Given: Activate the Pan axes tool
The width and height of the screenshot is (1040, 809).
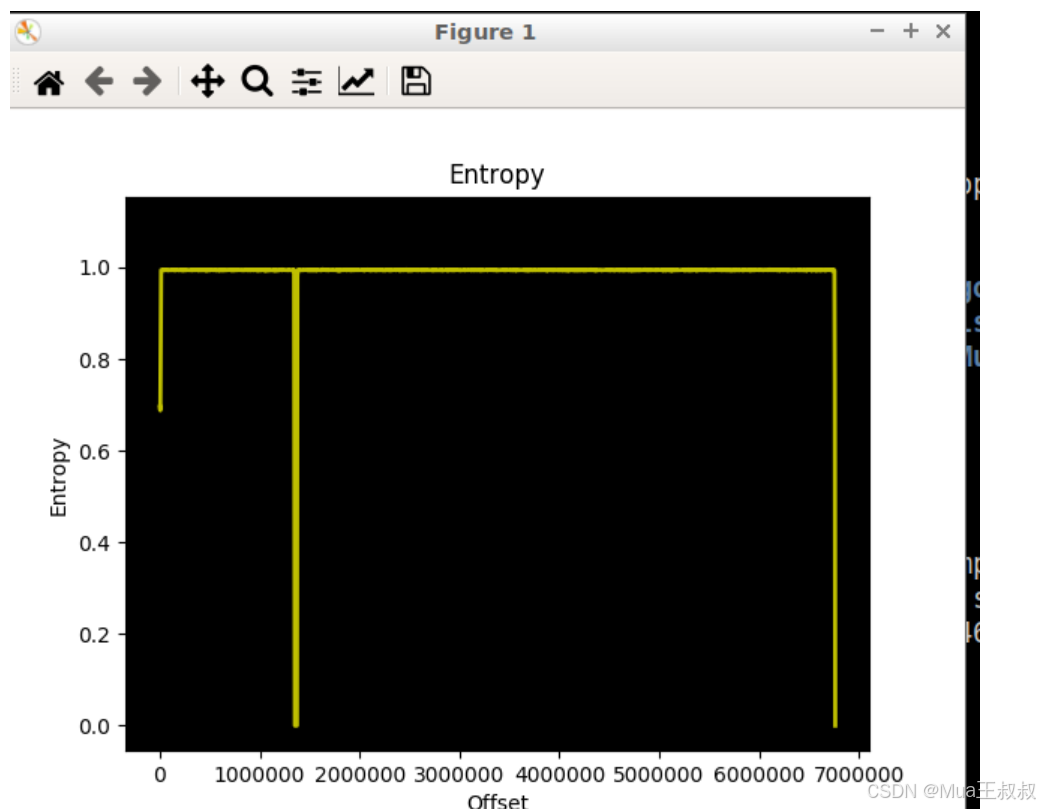Looking at the screenshot, I should click(208, 82).
